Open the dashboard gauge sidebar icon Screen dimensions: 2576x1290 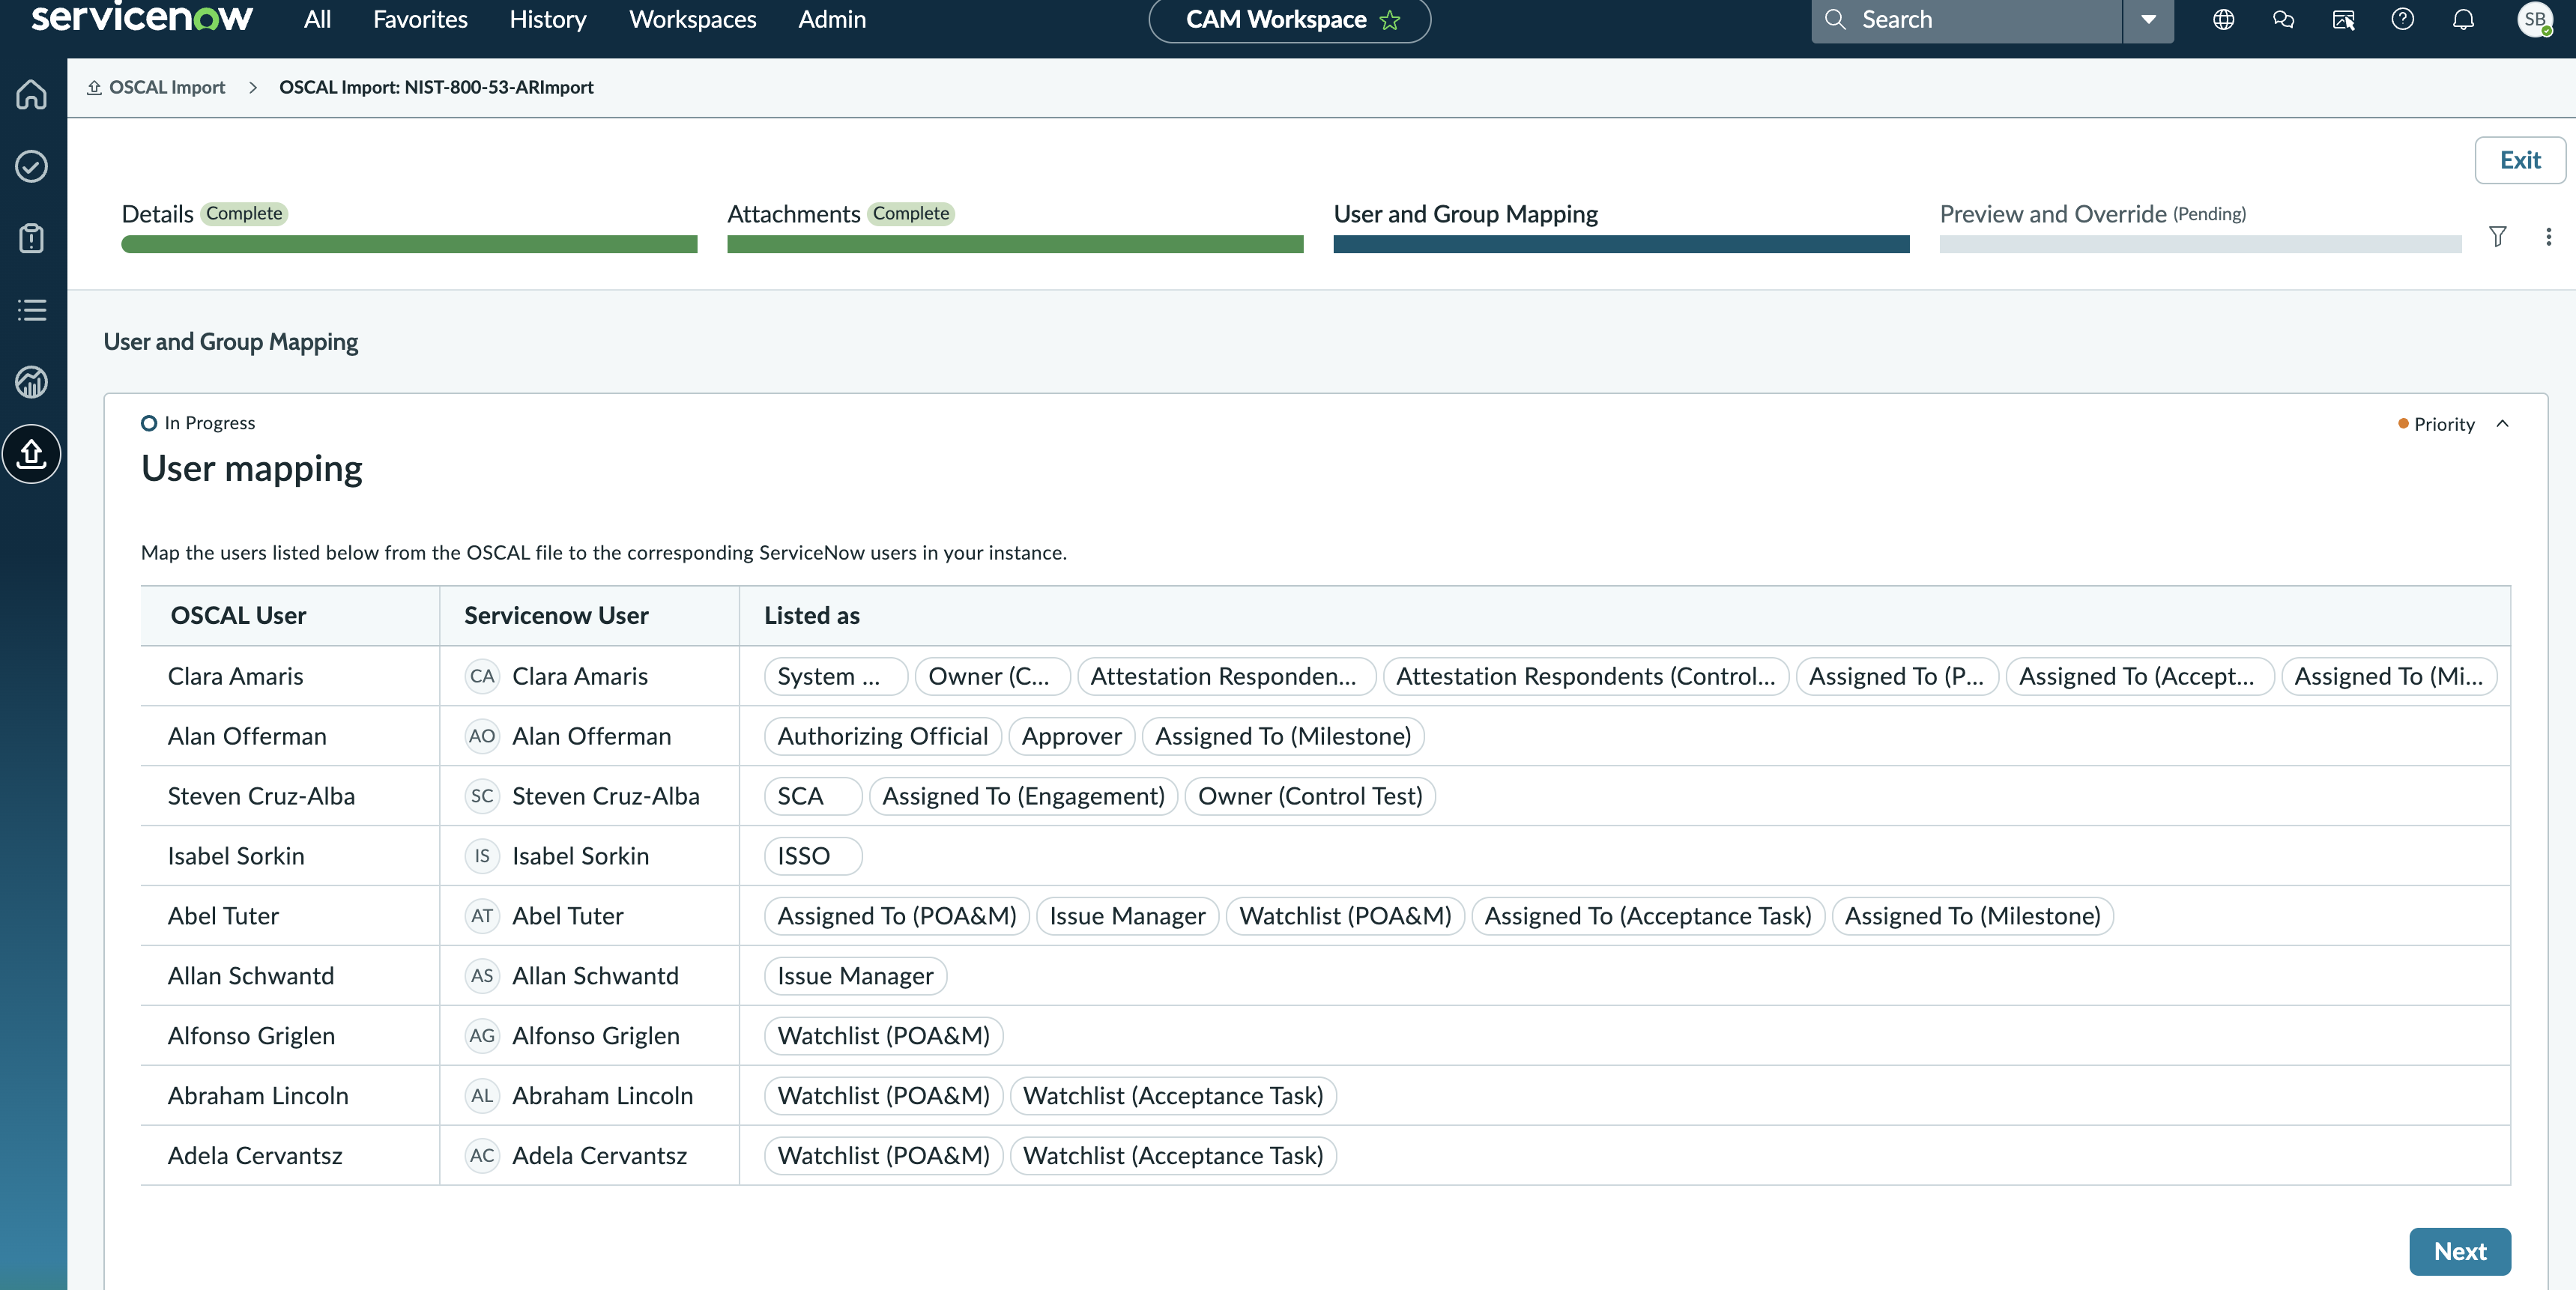32,382
